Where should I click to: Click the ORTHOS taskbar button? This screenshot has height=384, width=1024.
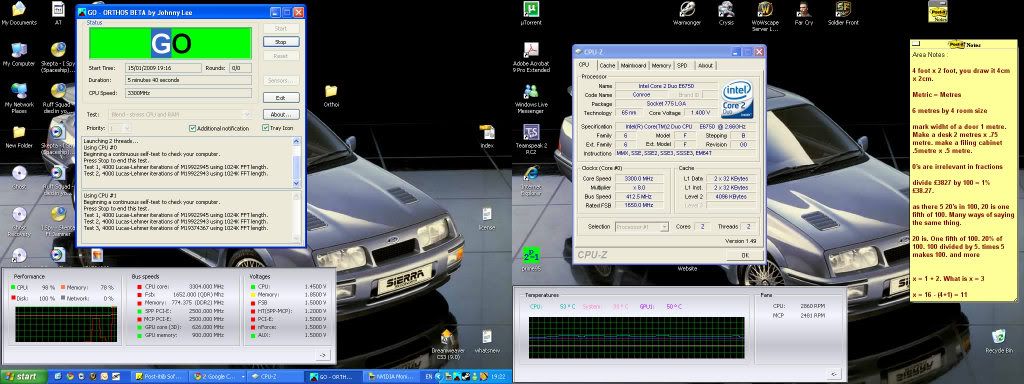334,377
